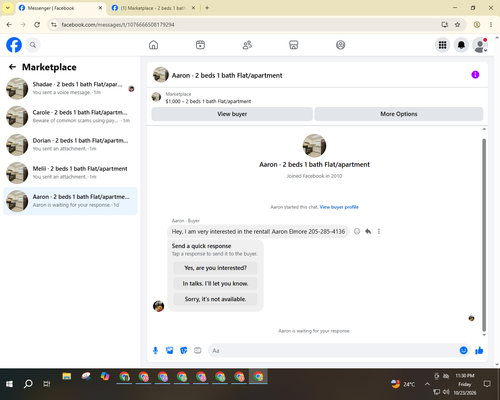
Task: Send quick response 'Sorry, it's not available.'
Action: click(215, 299)
